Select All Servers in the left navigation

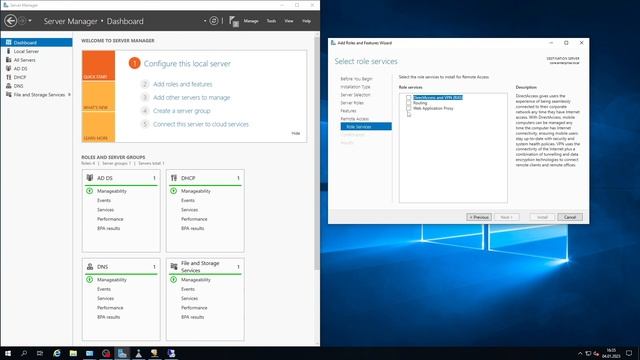coord(37,60)
